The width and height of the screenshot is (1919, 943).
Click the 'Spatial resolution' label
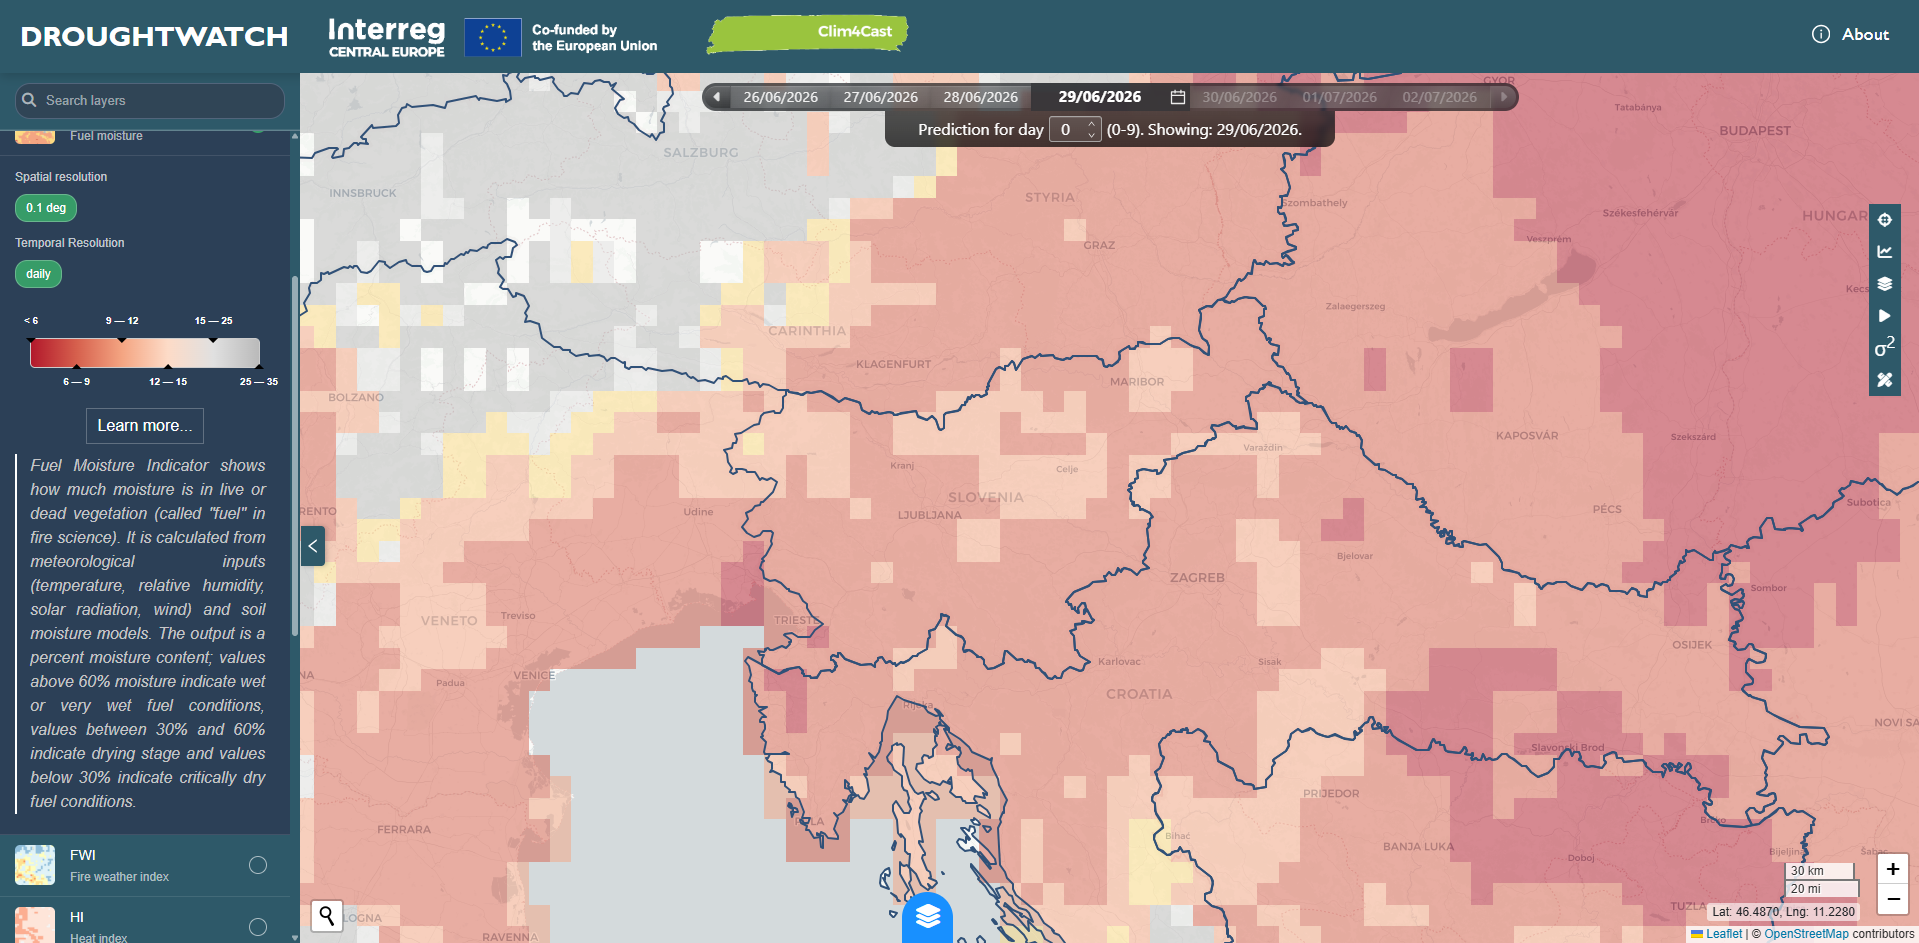point(61,177)
